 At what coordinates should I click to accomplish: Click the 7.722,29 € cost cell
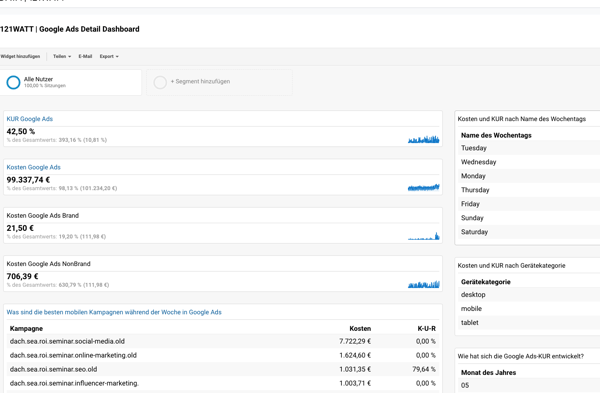point(355,341)
